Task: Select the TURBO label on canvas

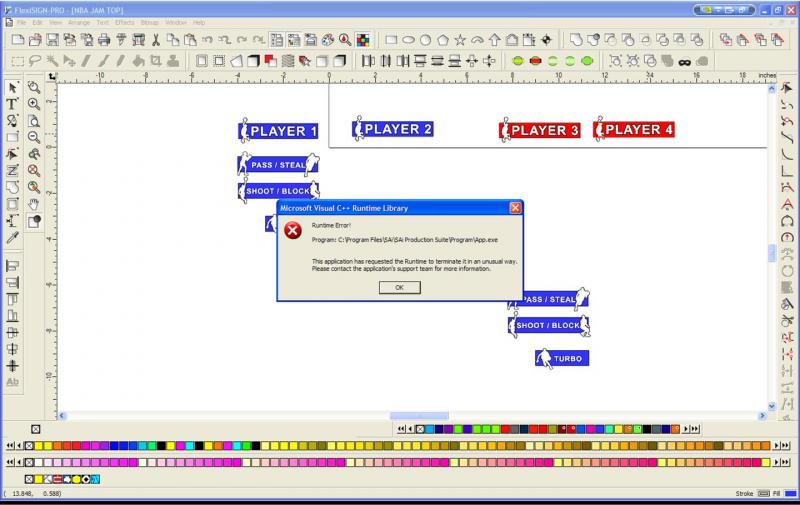Action: click(562, 358)
